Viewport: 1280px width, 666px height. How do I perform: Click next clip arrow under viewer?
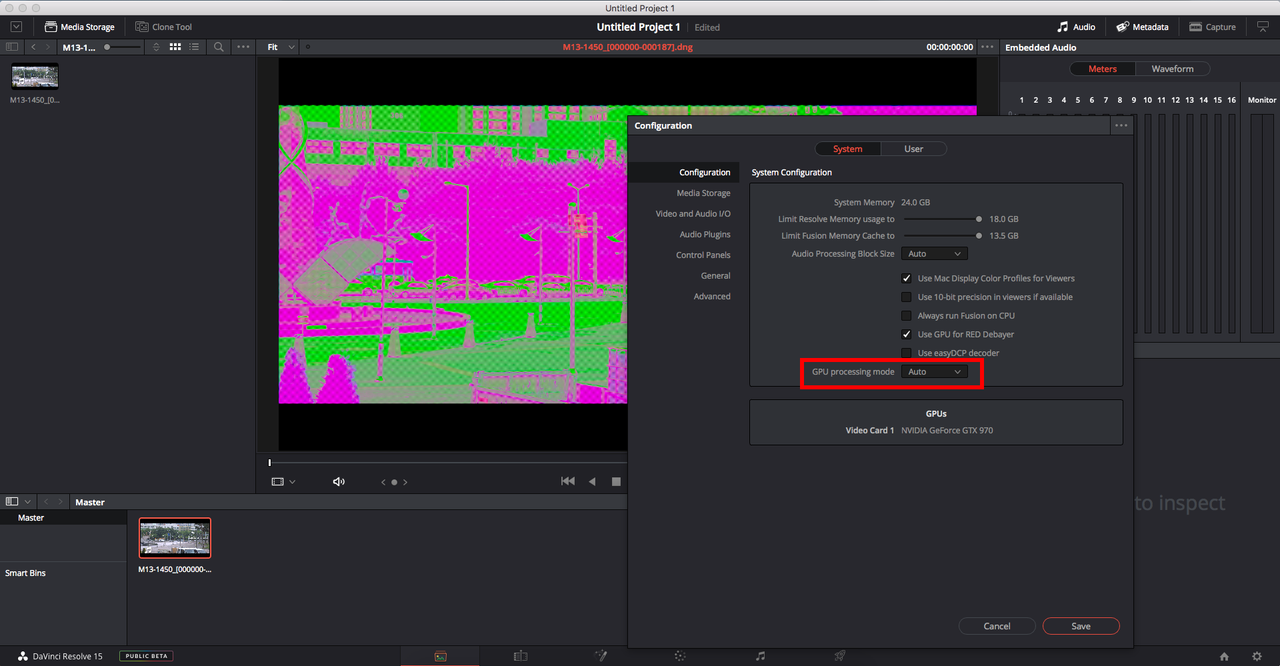[405, 482]
